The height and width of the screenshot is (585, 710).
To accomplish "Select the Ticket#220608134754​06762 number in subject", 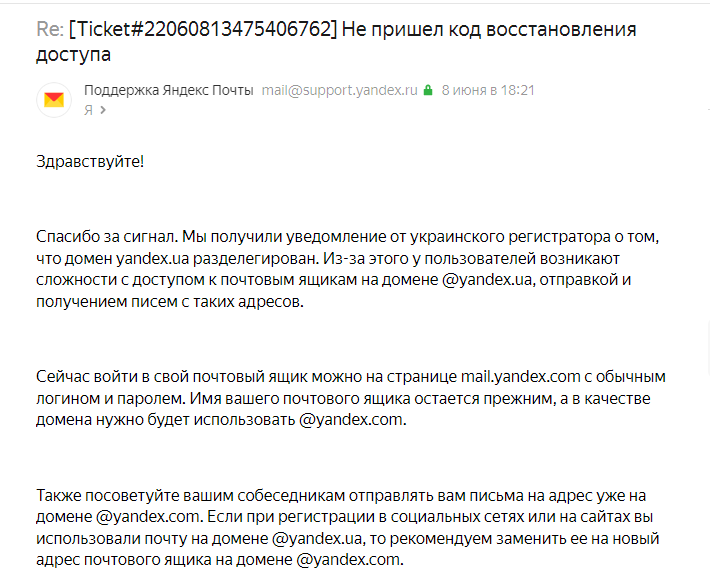I will [x=203, y=29].
